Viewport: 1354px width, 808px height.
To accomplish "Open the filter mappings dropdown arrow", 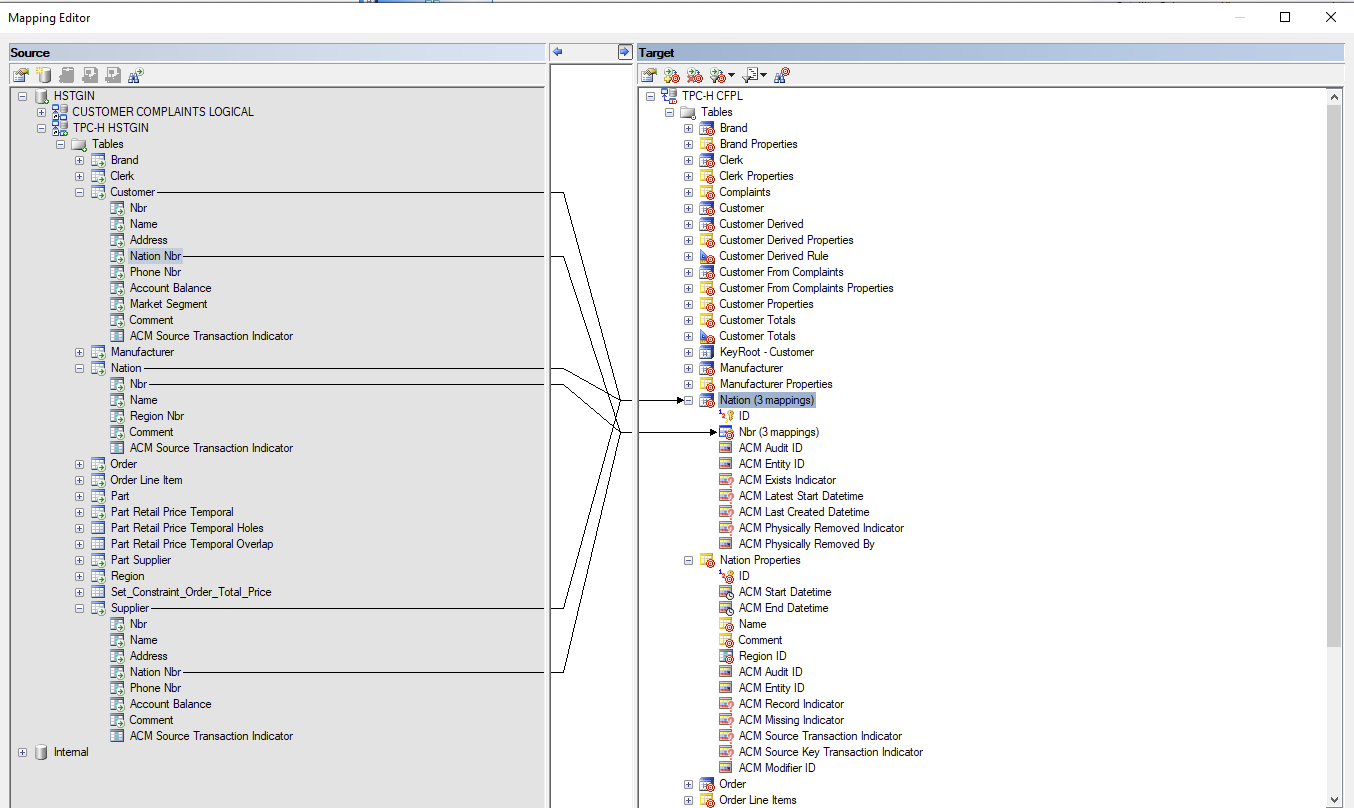I will pos(732,74).
